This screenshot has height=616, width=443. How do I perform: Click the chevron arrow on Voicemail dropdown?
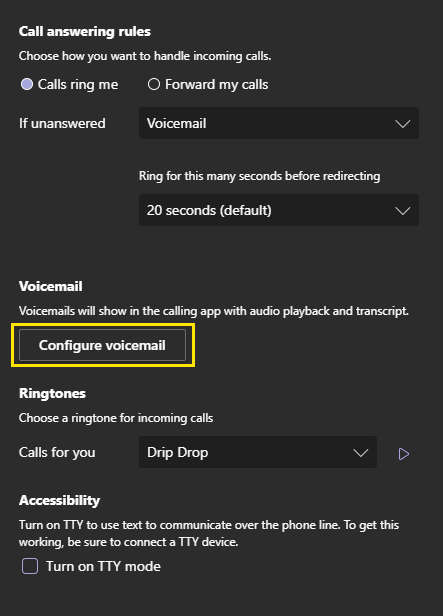403,124
